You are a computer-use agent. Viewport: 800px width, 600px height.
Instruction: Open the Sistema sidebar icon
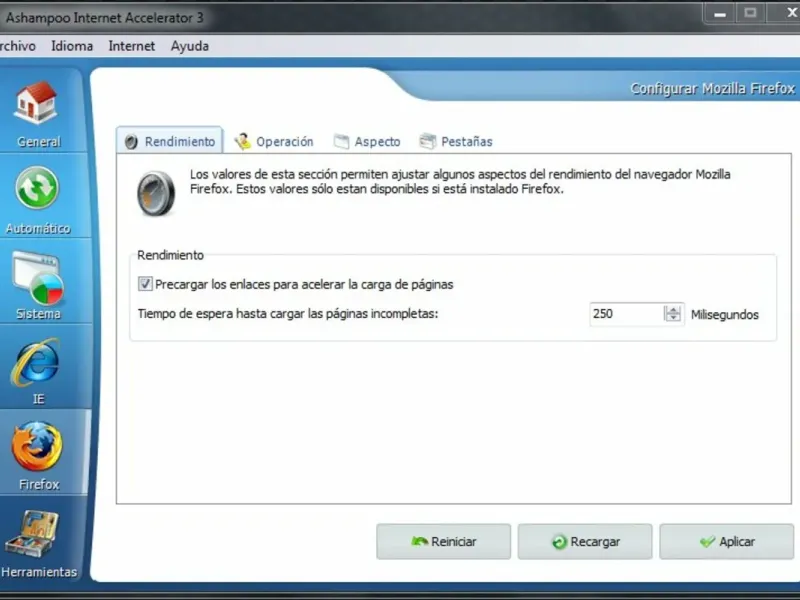point(37,278)
